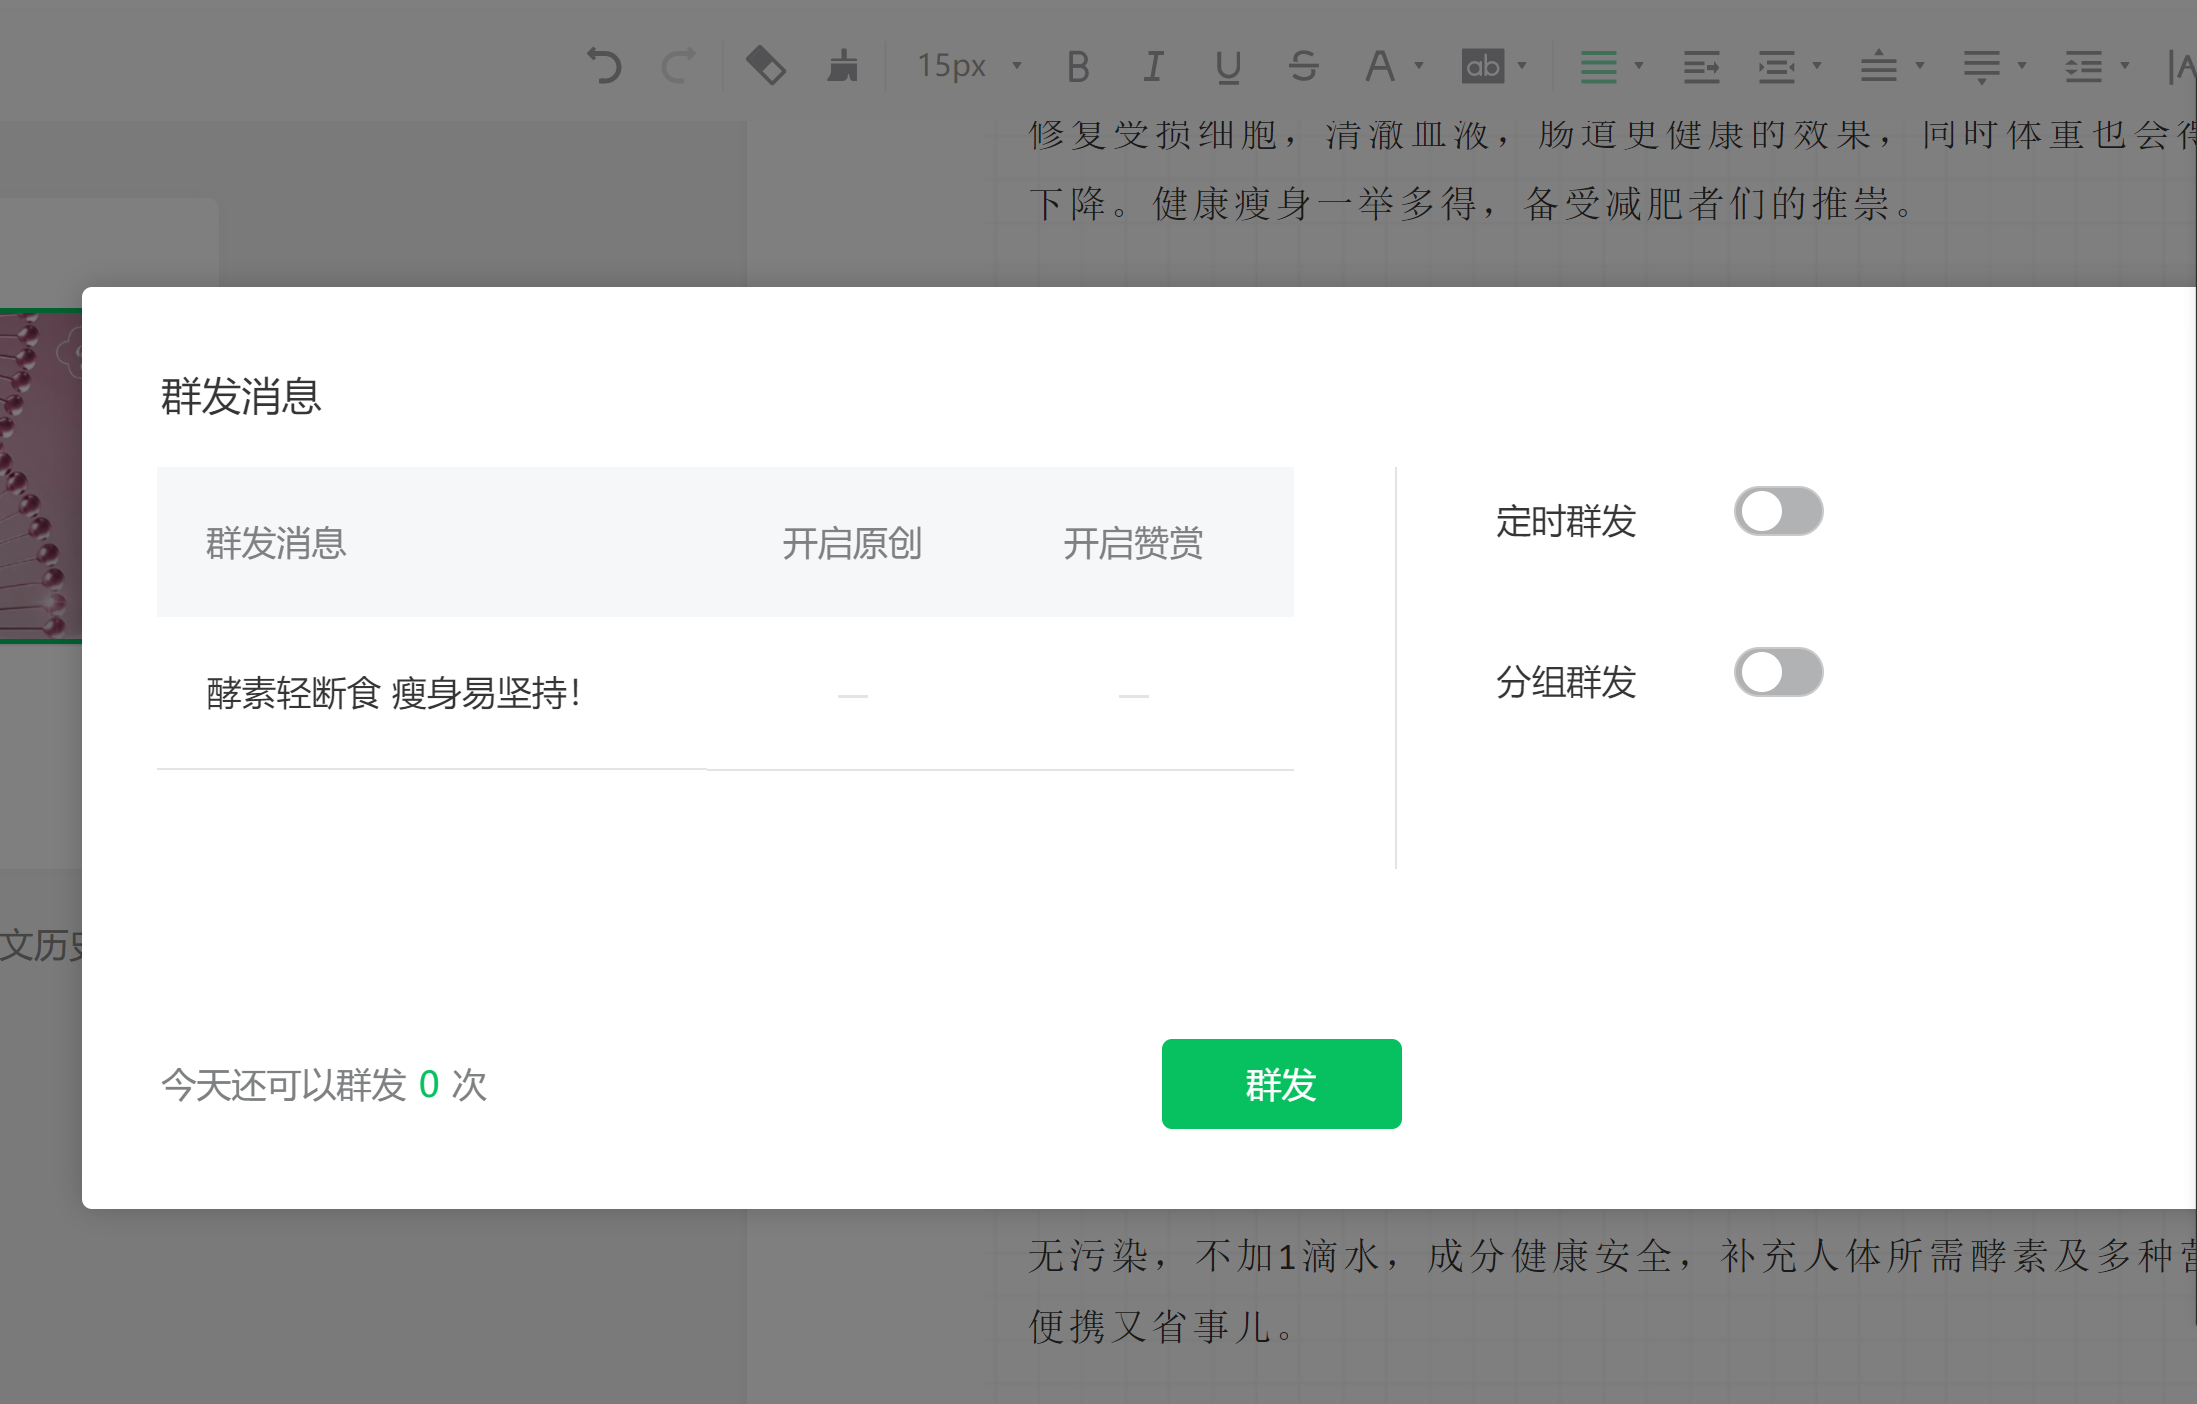
Task: Enable the 定时群发 switch
Action: (x=1778, y=512)
